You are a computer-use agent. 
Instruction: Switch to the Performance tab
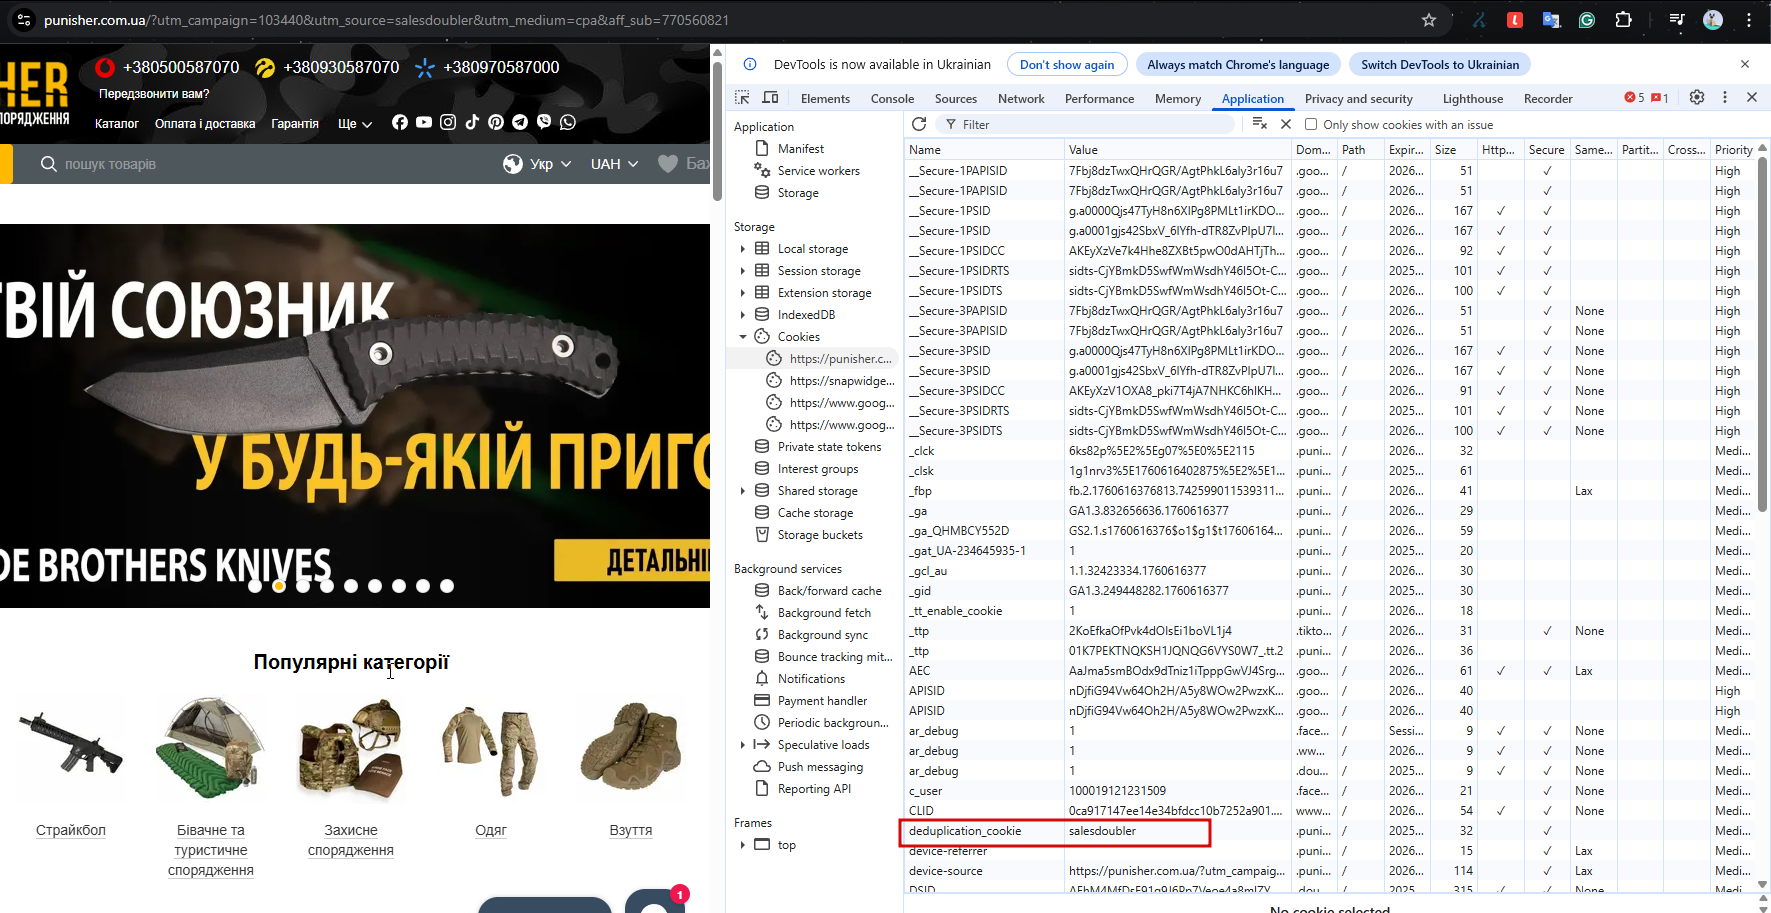[x=1099, y=99]
